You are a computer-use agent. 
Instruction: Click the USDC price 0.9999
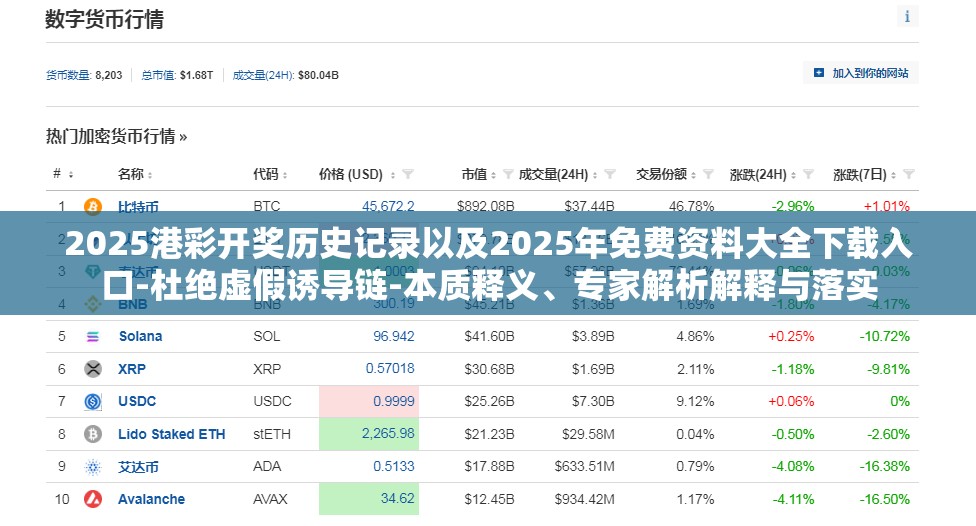point(393,402)
